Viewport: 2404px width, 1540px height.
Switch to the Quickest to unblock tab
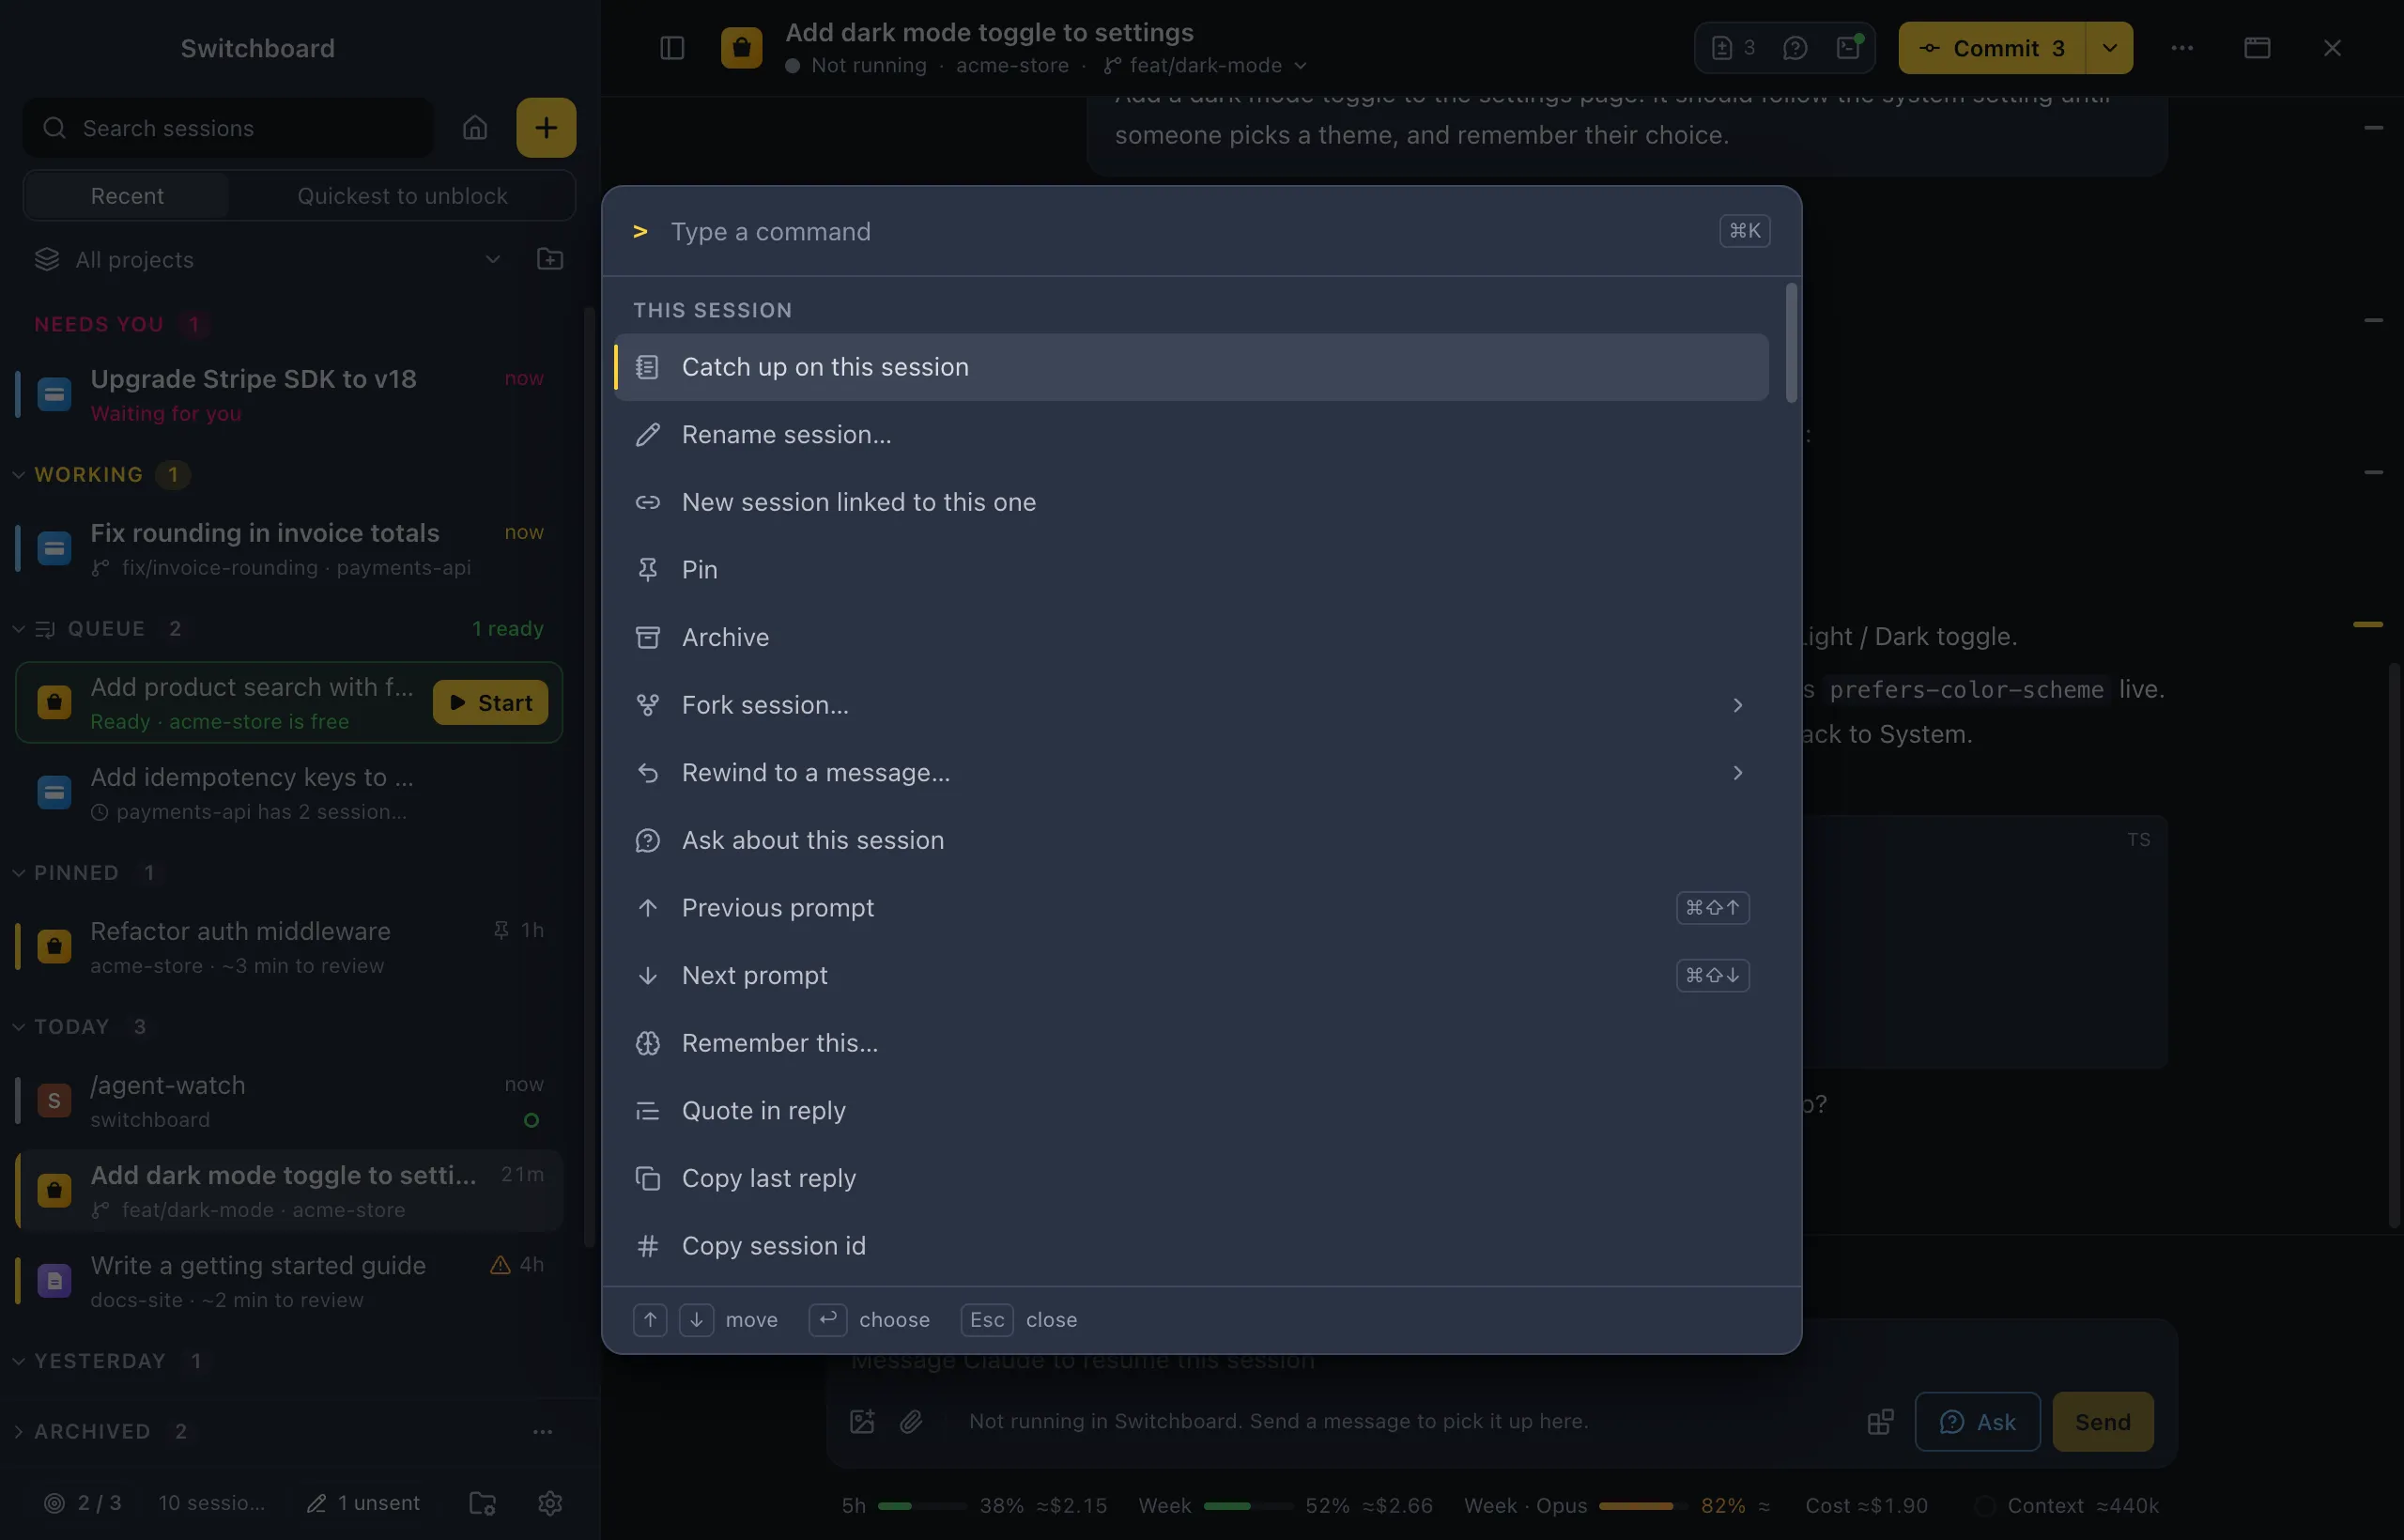click(402, 196)
